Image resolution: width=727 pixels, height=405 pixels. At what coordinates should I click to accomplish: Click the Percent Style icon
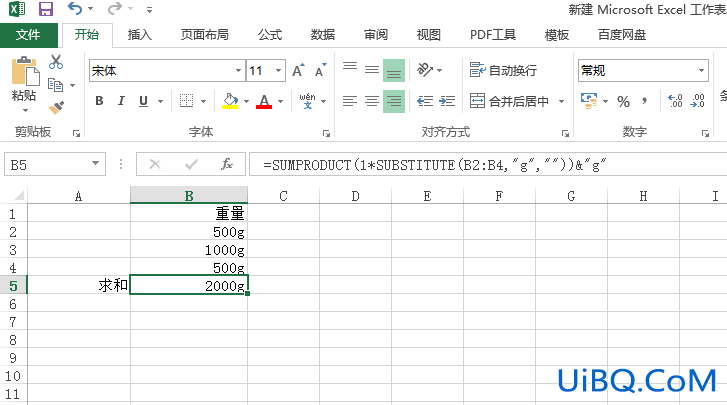[x=623, y=101]
